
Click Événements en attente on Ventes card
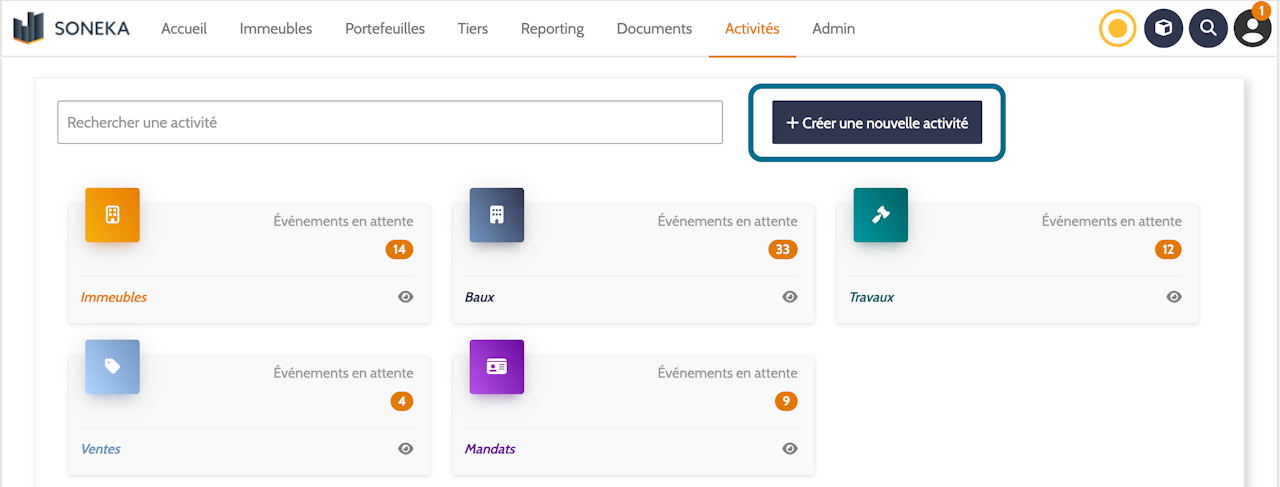343,373
